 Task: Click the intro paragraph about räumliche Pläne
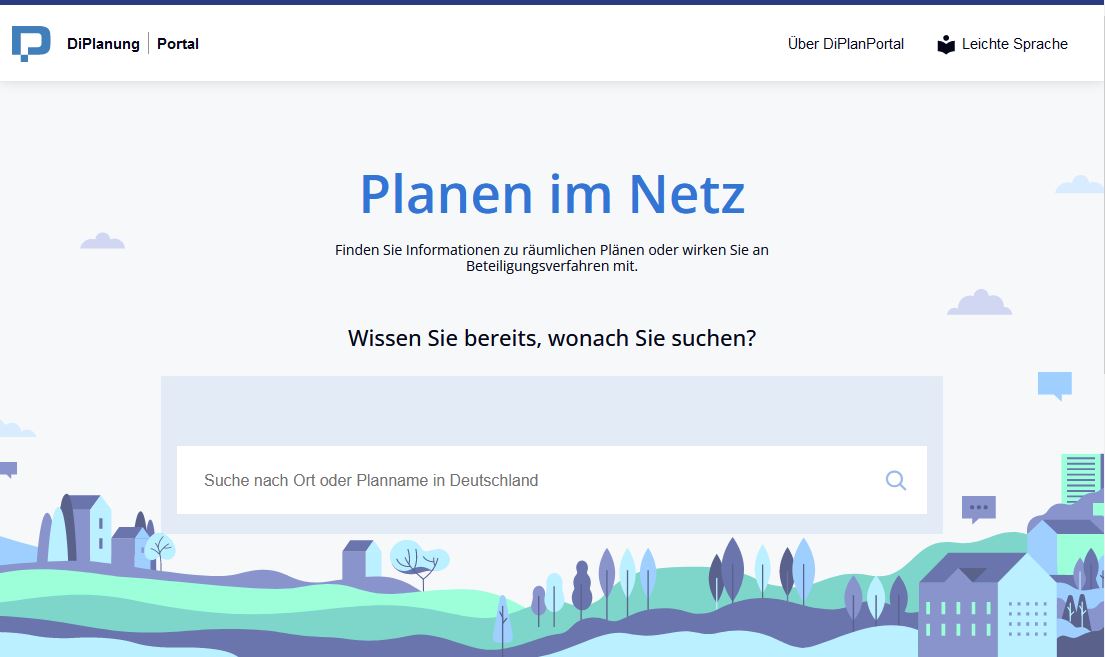552,258
